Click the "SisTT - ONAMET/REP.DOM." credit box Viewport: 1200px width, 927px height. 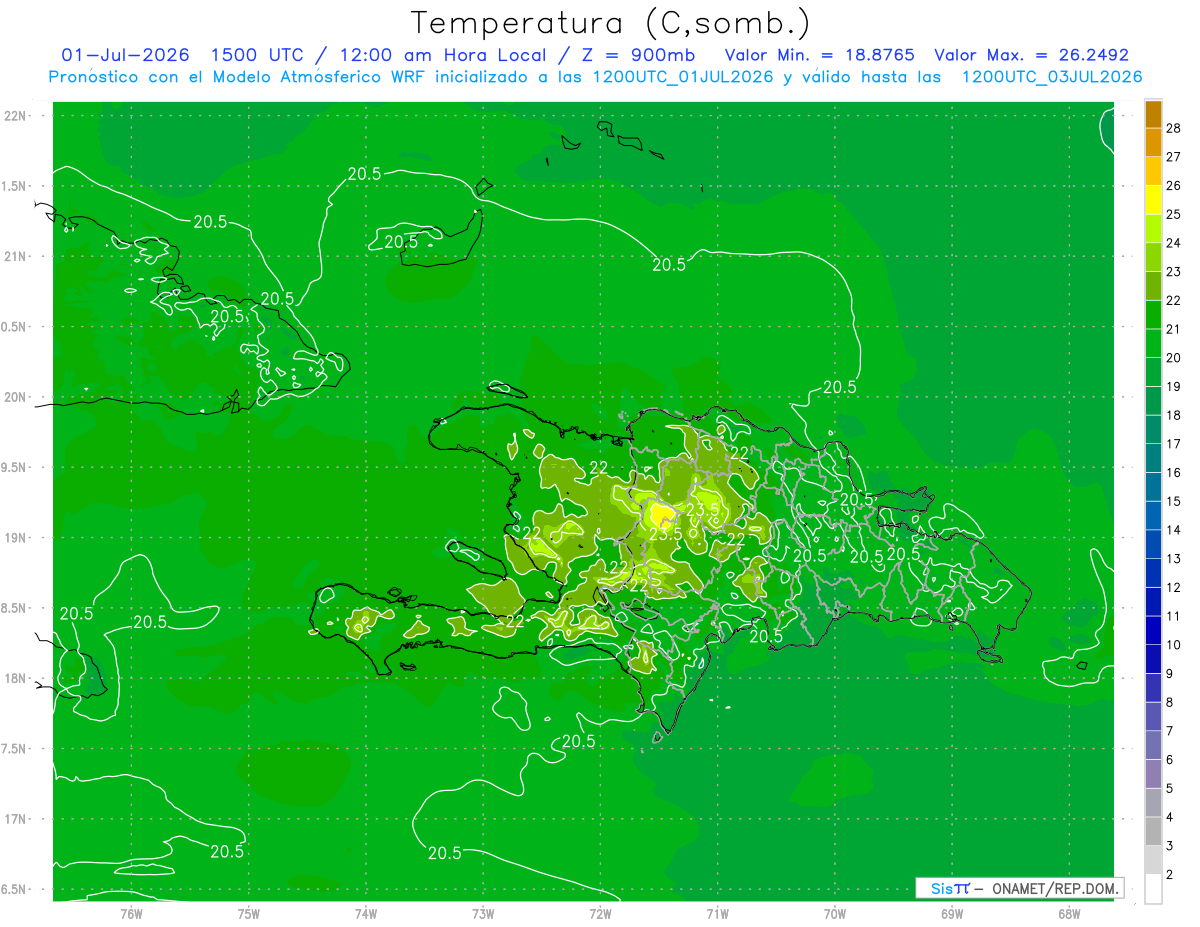click(x=1019, y=888)
